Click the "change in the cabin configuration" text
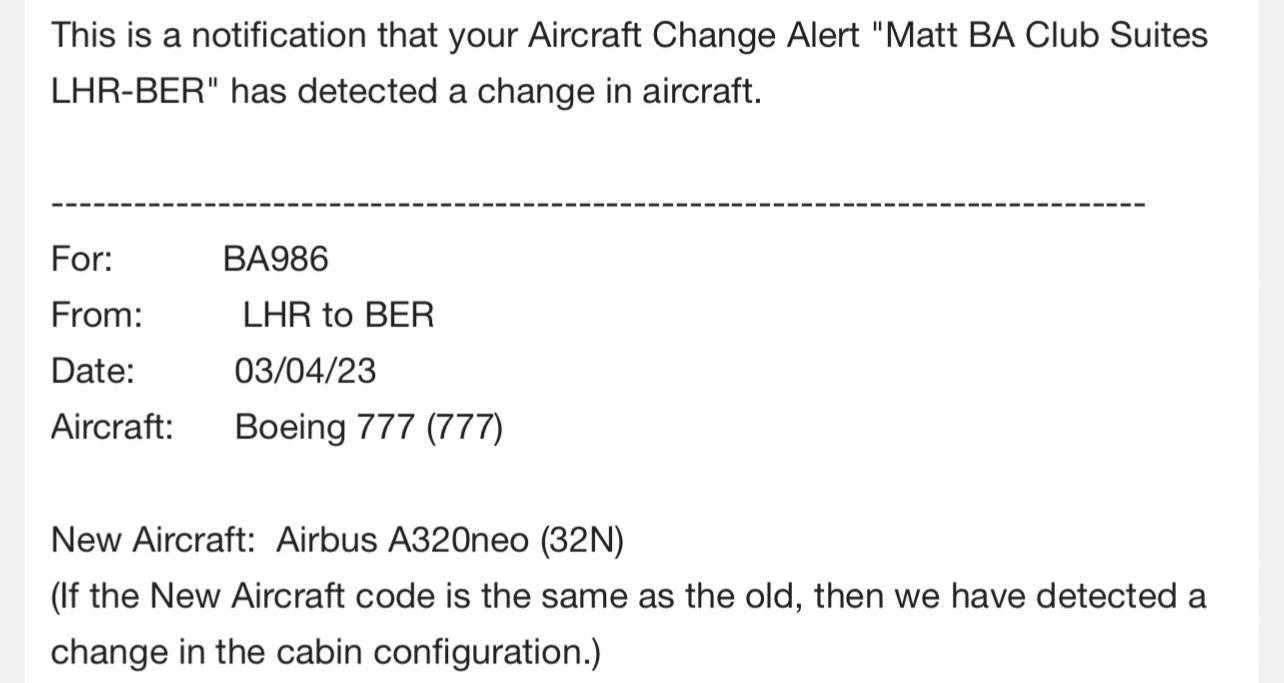 [326, 652]
